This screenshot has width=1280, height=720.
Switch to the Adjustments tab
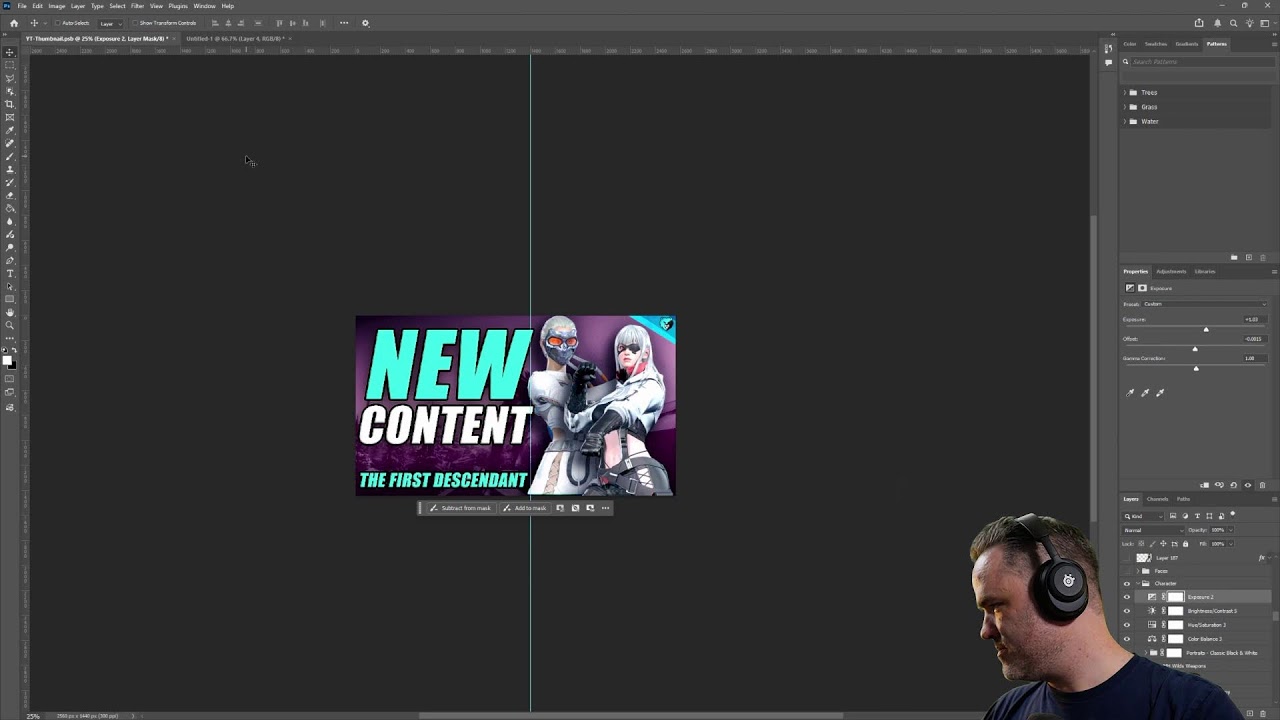click(x=1171, y=272)
